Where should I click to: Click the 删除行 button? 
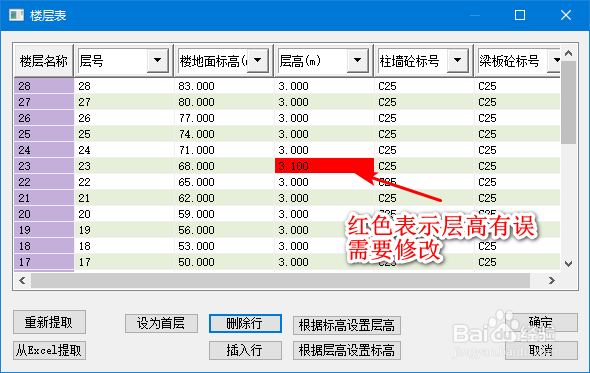pos(245,323)
